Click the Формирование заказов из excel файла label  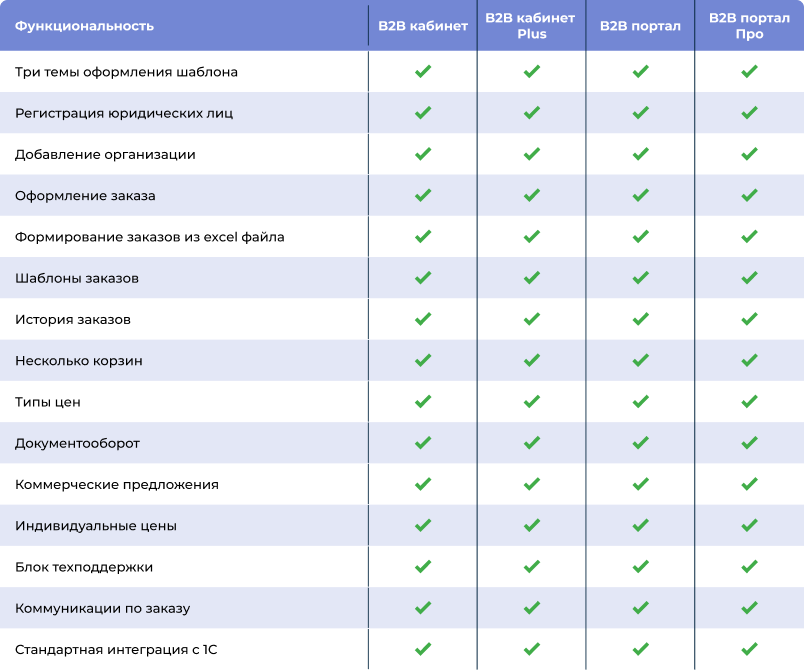[150, 237]
